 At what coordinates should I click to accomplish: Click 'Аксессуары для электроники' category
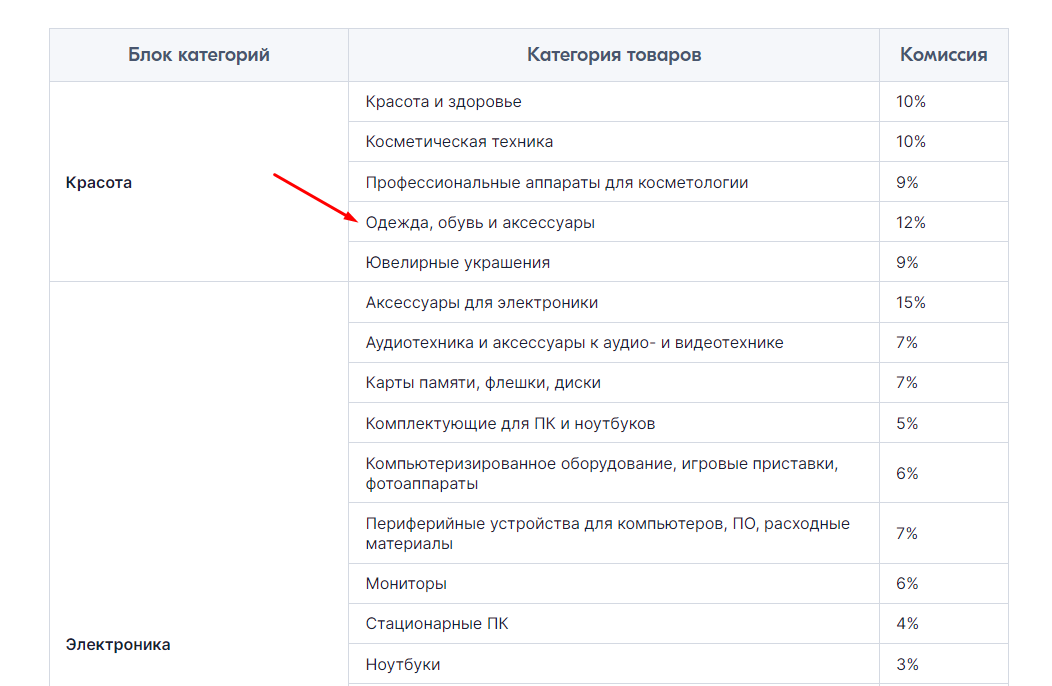(482, 303)
